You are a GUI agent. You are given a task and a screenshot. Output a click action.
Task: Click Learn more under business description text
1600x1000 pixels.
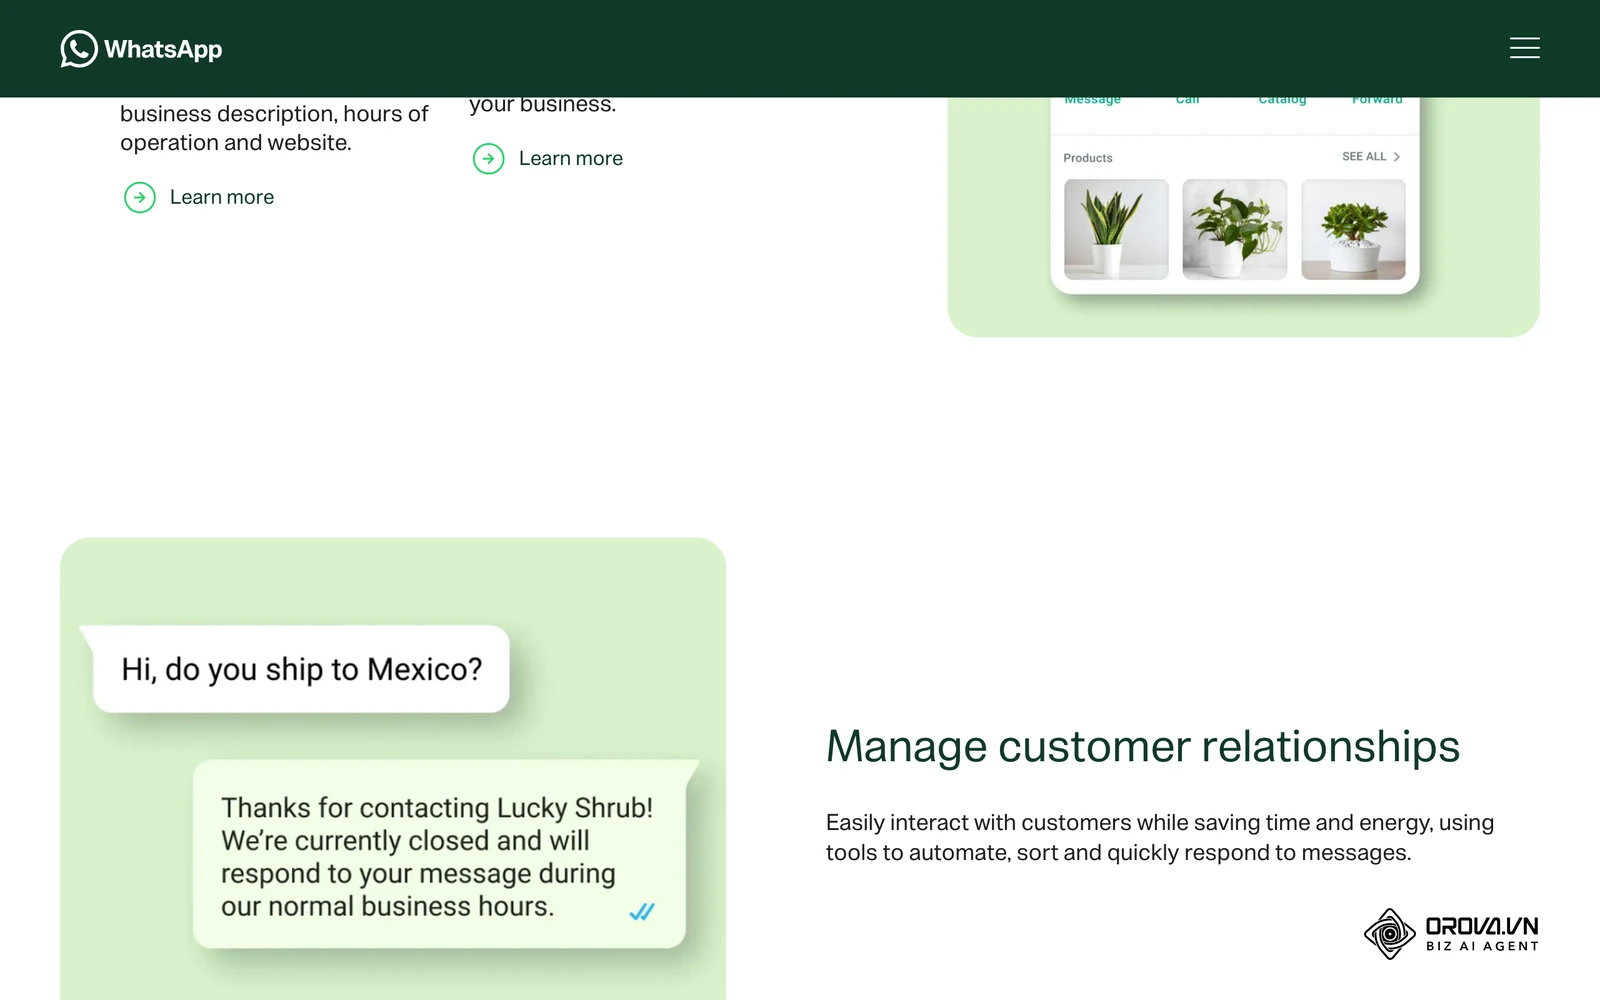(222, 197)
